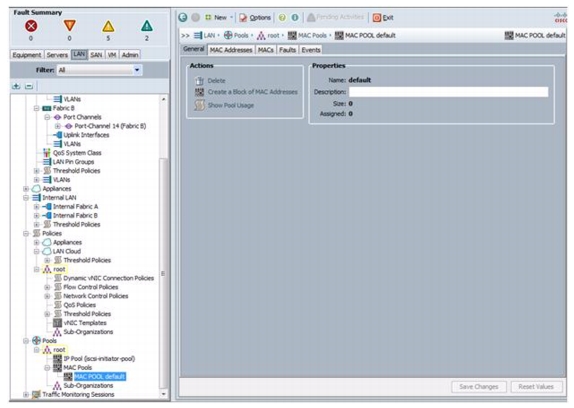Click tree scrollbar down arrow

tap(163, 394)
